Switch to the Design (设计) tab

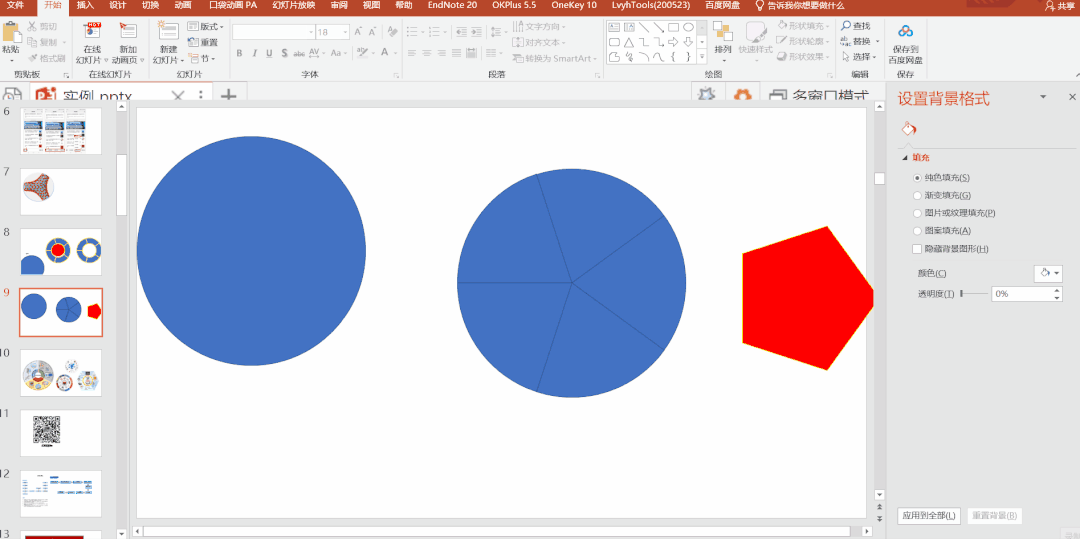pyautogui.click(x=117, y=6)
